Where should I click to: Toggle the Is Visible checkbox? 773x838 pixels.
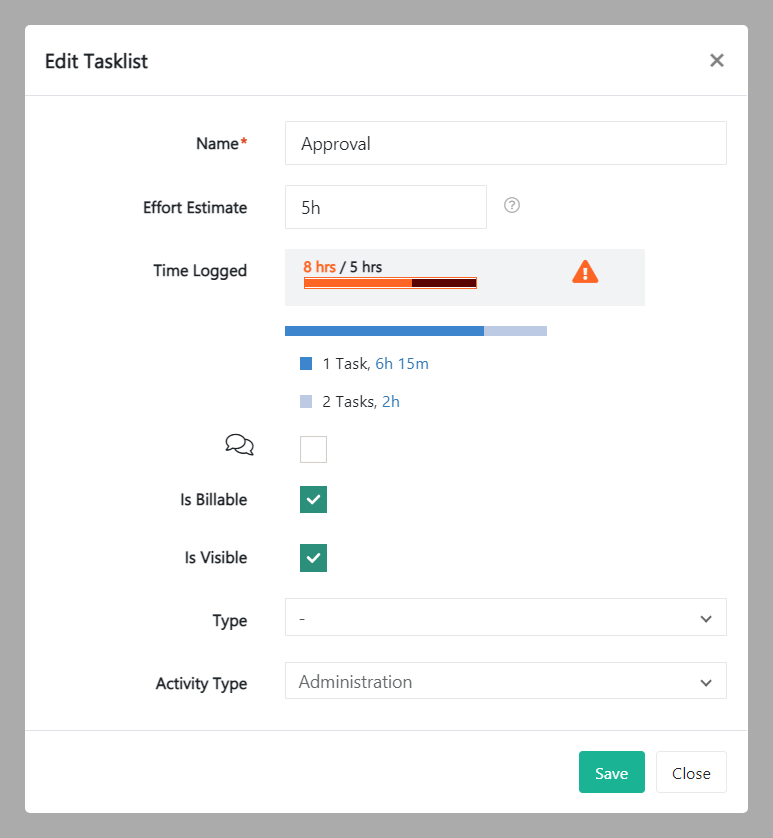[x=313, y=558]
